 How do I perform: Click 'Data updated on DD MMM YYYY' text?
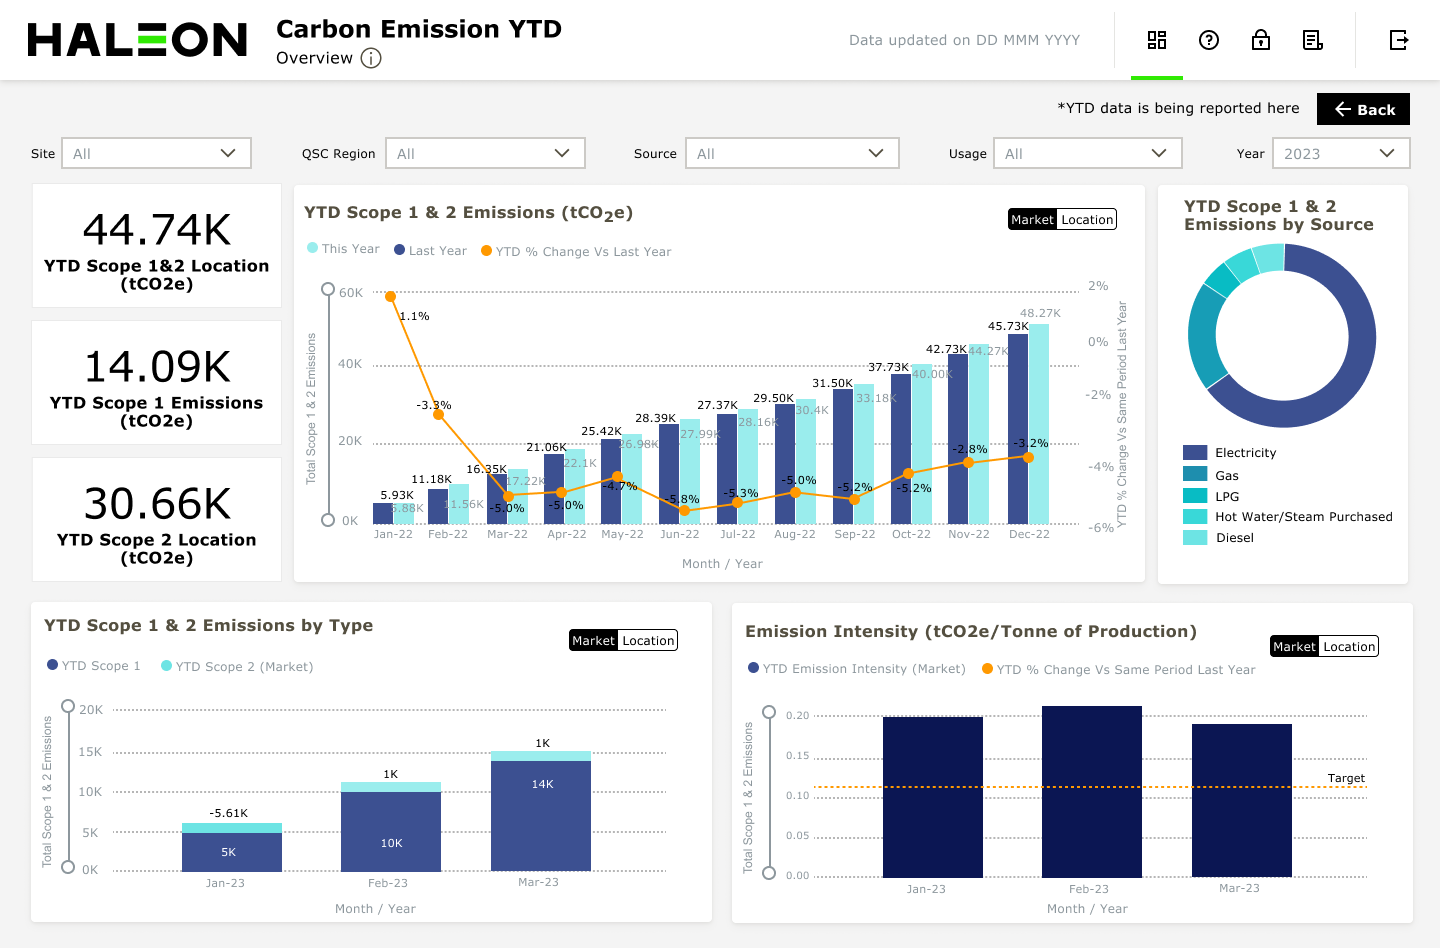click(964, 40)
